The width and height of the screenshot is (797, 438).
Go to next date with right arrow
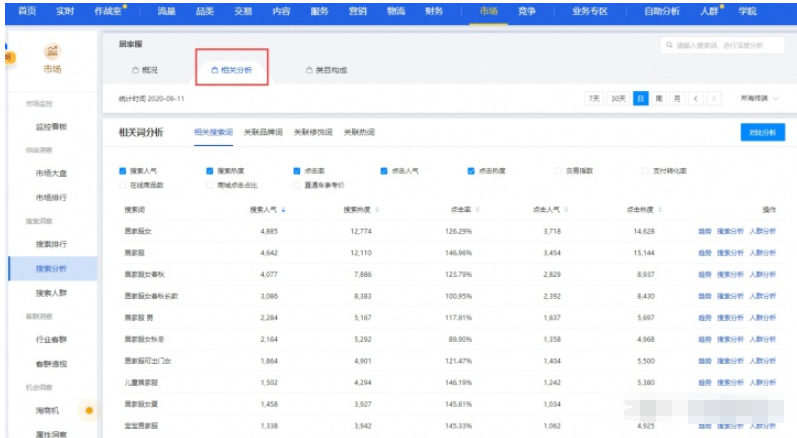click(x=714, y=99)
